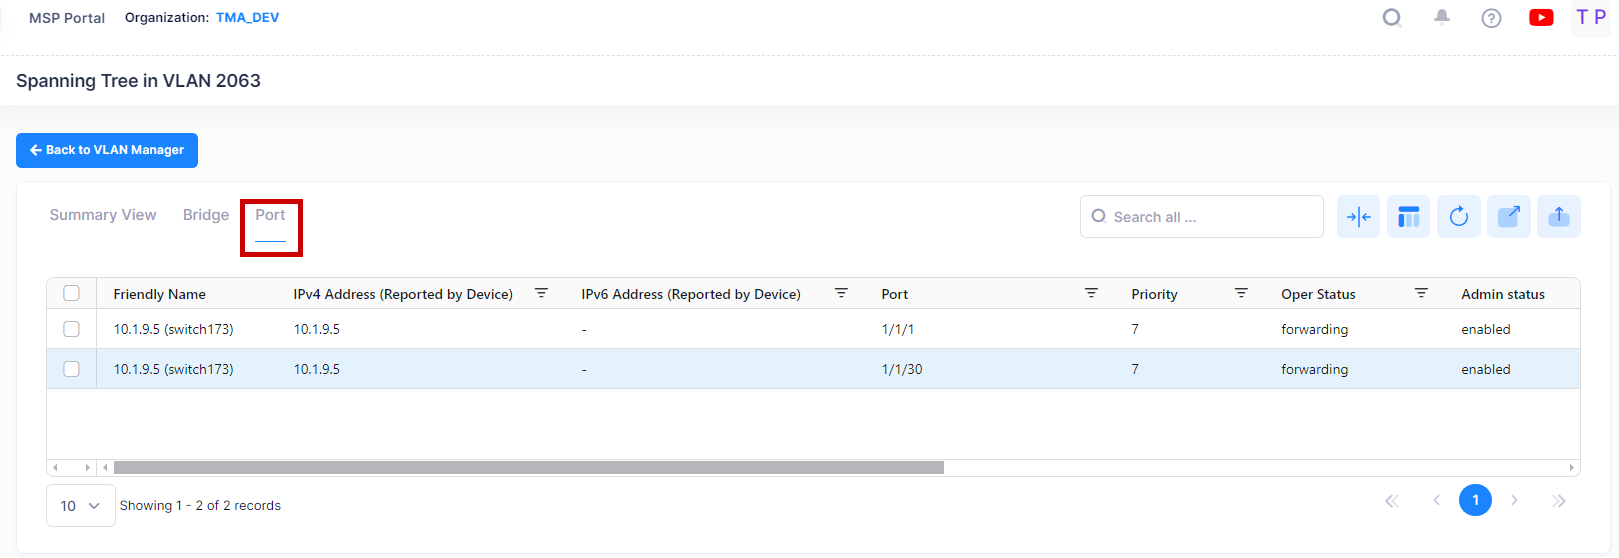Toggle the select-all header checkbox

[72, 293]
